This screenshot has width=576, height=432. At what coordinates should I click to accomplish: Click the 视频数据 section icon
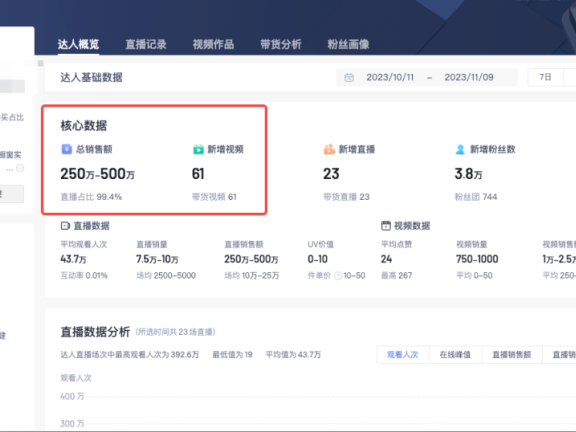pos(386,226)
